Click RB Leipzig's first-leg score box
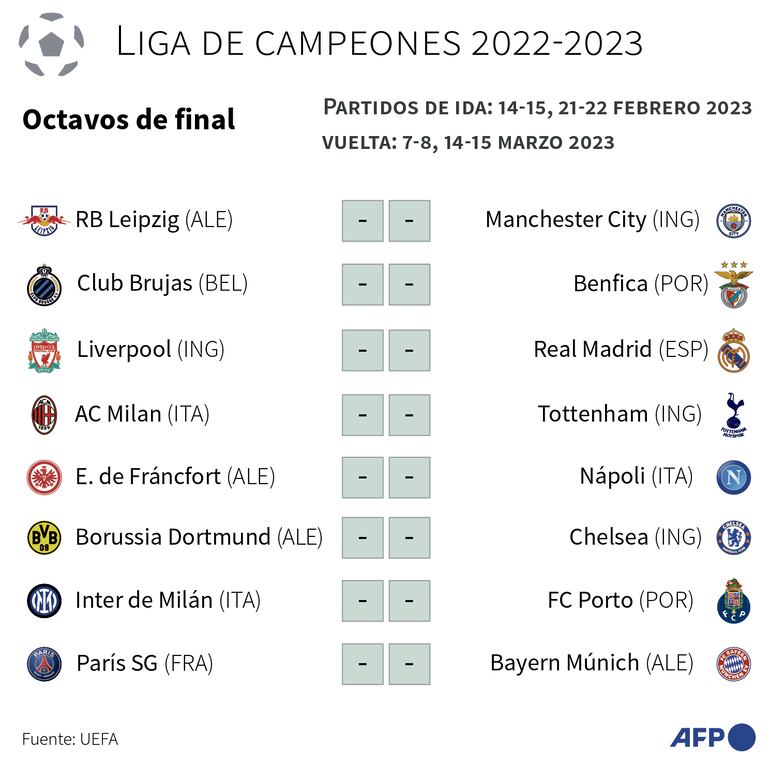Viewport: 770px width, 764px height. coord(362,221)
